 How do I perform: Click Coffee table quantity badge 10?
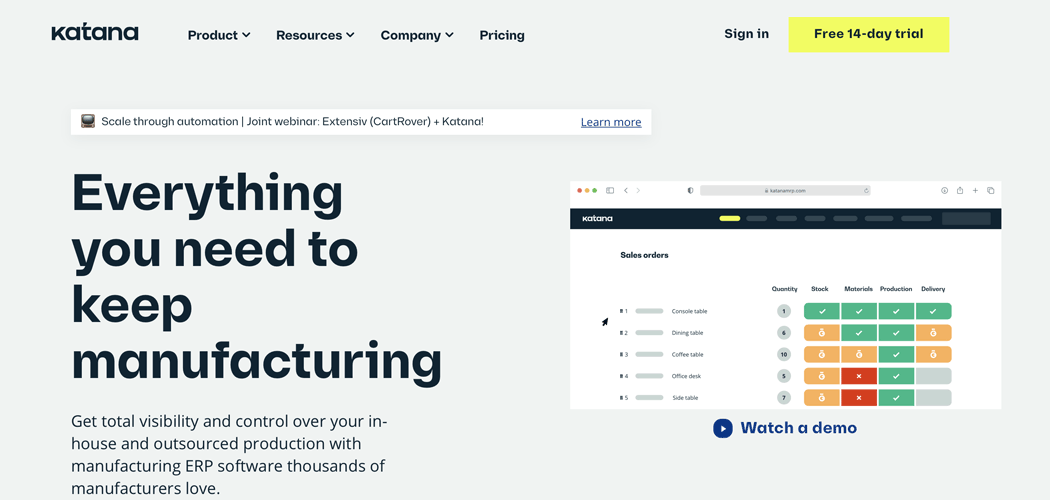pos(784,355)
